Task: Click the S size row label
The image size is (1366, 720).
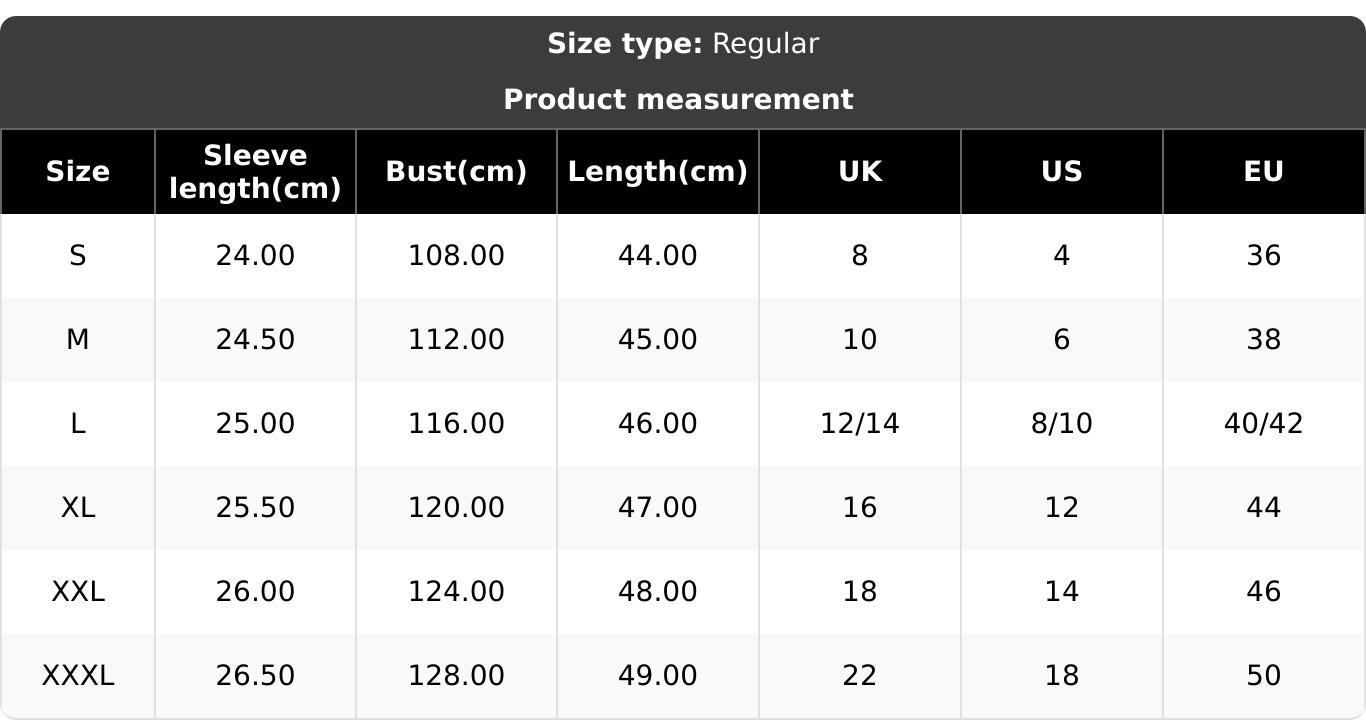Action: [78, 256]
